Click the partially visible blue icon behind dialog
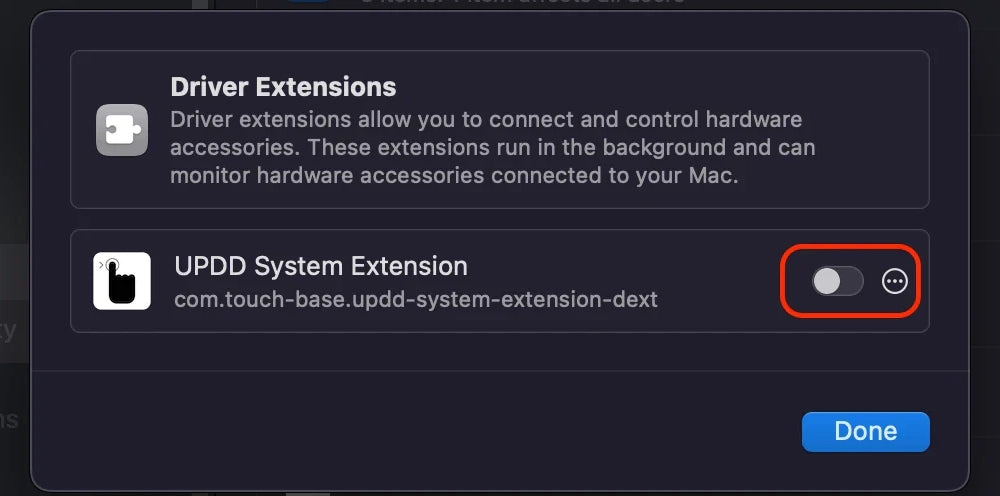Image resolution: width=1000 pixels, height=496 pixels. click(307, 2)
